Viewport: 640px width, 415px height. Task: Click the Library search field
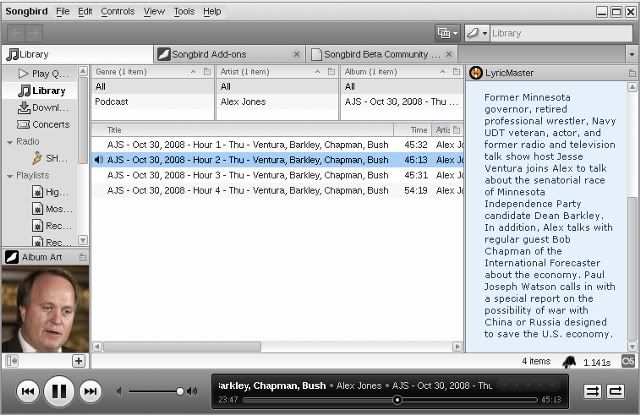point(561,33)
